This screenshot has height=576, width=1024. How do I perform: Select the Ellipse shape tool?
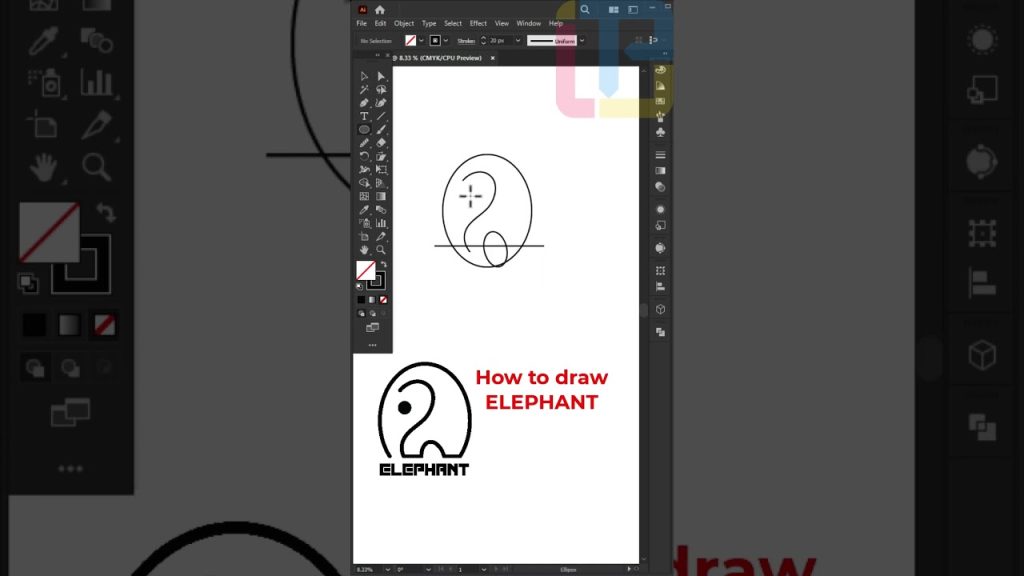(364, 129)
